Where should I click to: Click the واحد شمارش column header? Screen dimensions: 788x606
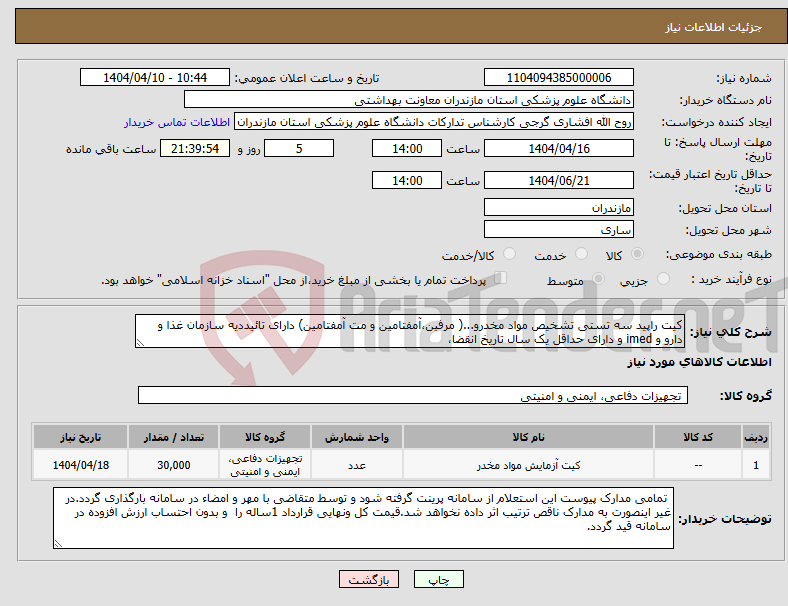(357, 437)
